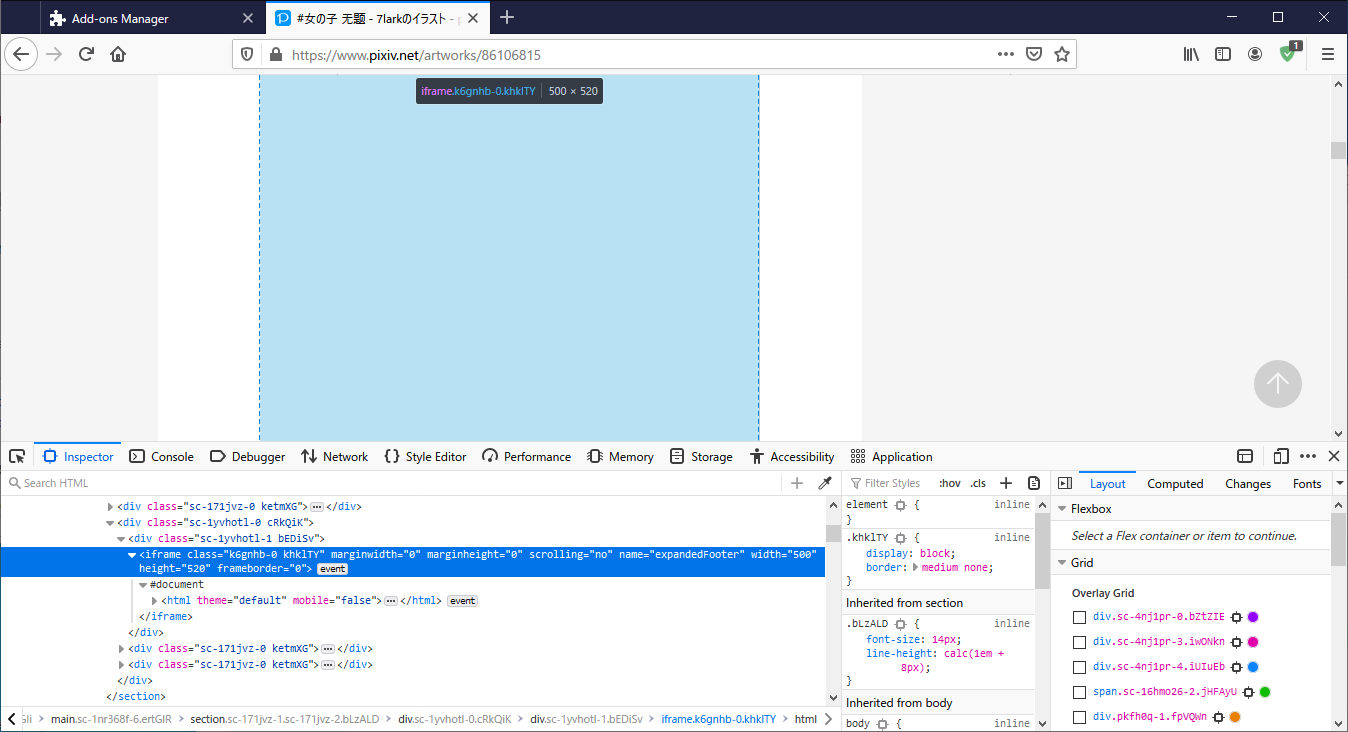Switch to the Computed tab
The image size is (1348, 732).
tap(1175, 483)
